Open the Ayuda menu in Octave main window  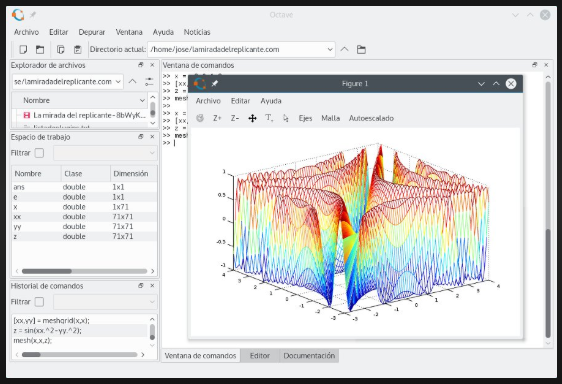click(x=163, y=32)
